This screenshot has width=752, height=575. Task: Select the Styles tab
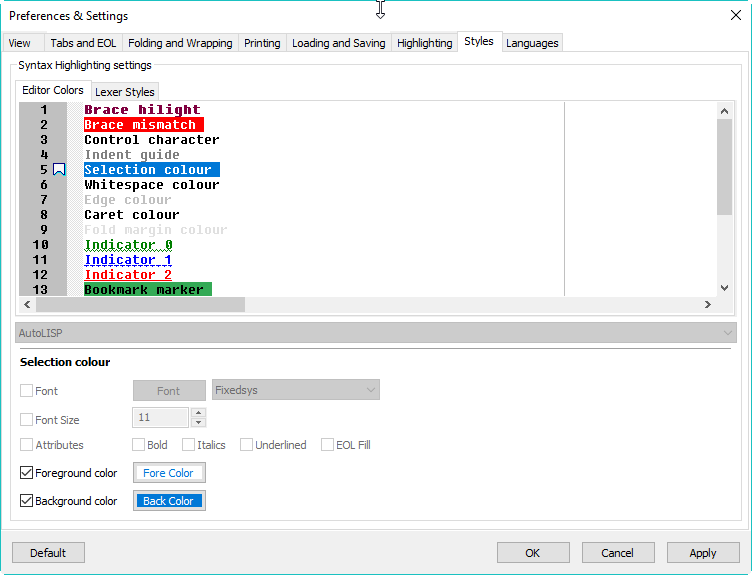479,42
